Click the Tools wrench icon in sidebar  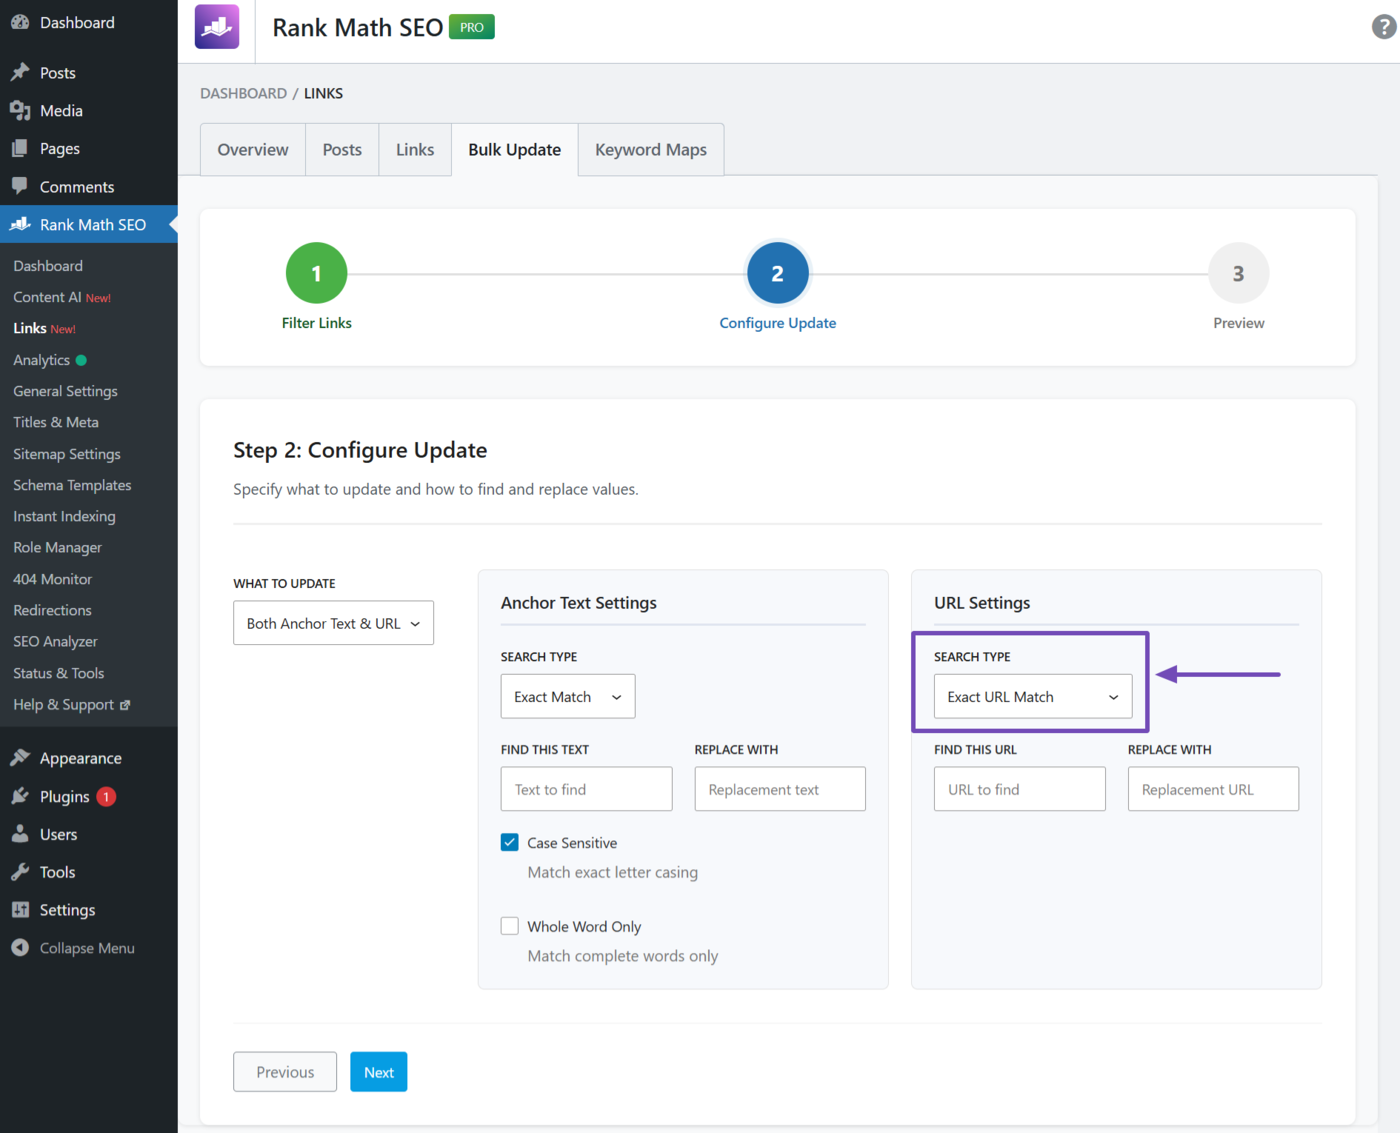pos(20,871)
